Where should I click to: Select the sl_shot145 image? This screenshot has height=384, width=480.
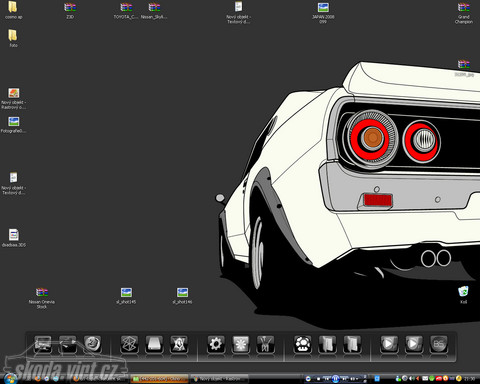pyautogui.click(x=126, y=296)
